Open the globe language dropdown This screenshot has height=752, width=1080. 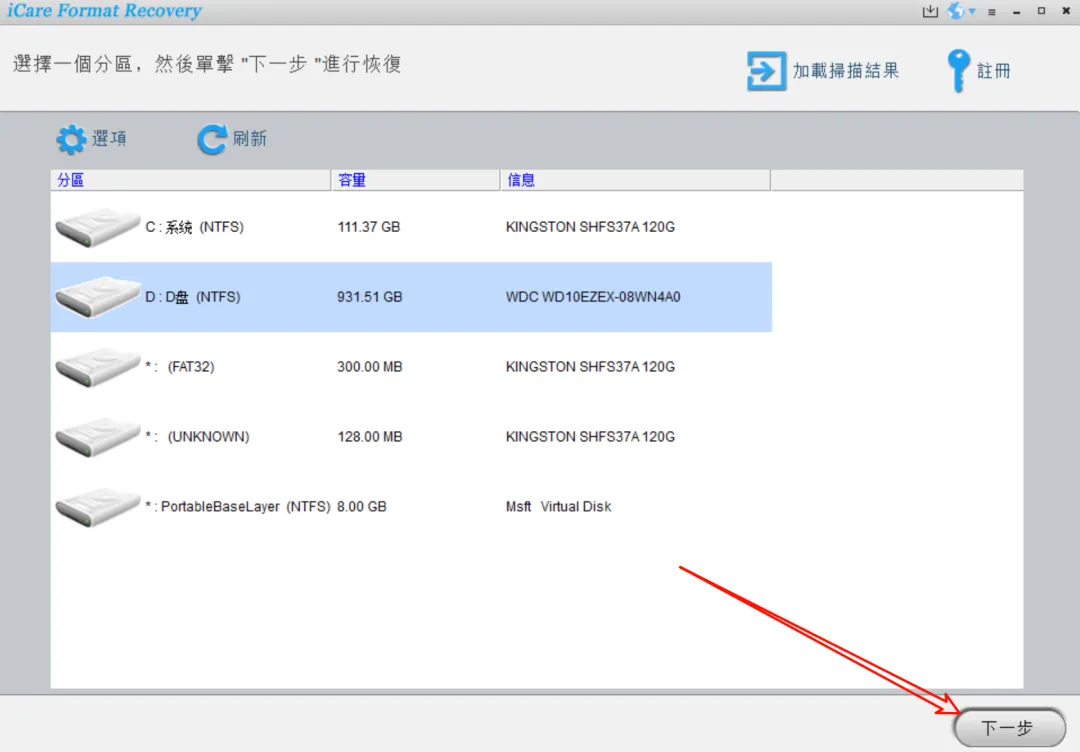(962, 11)
